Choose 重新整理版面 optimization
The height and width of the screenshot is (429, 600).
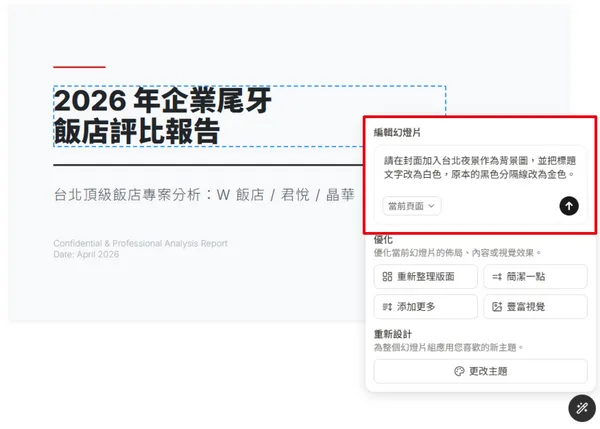(x=426, y=276)
